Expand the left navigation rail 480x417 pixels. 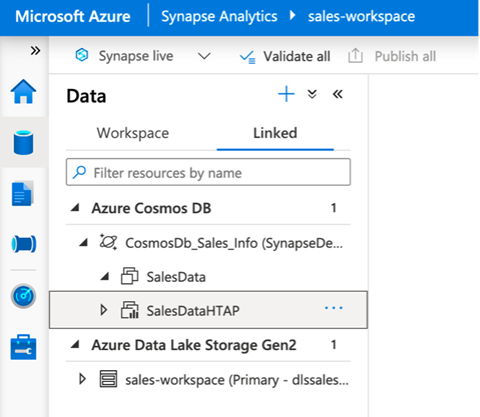coord(35,51)
